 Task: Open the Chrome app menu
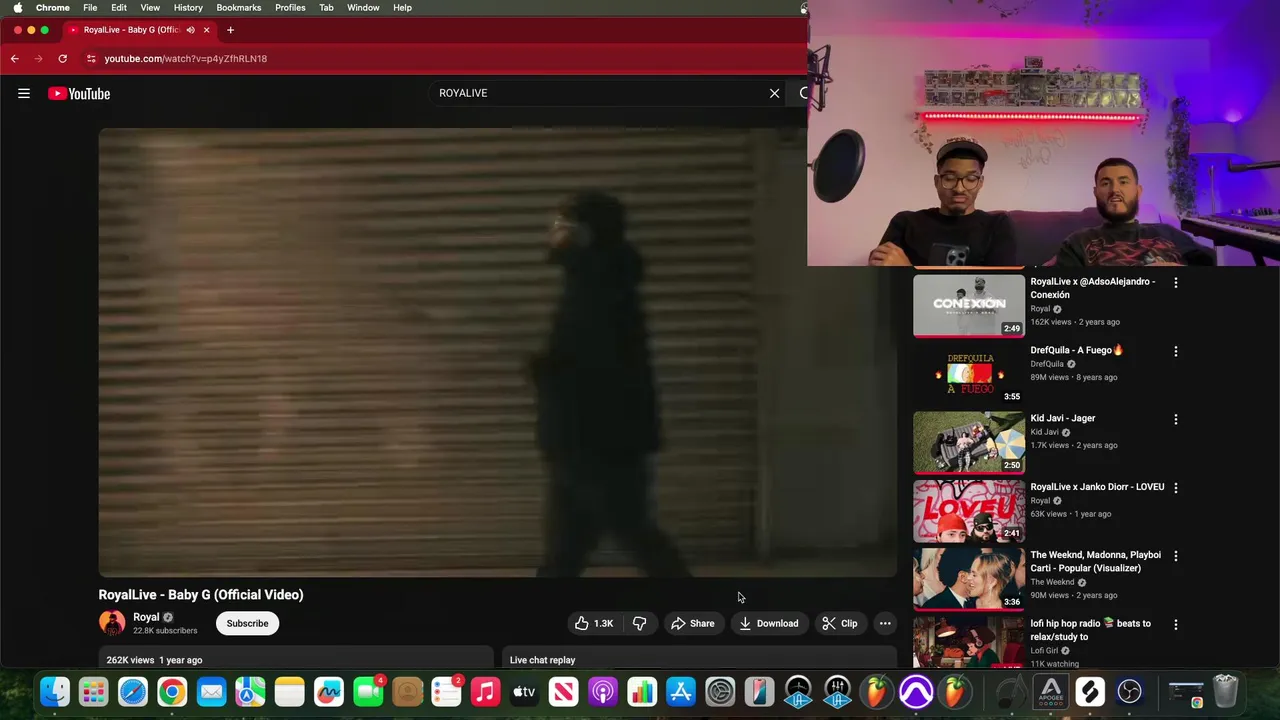[x=53, y=7]
